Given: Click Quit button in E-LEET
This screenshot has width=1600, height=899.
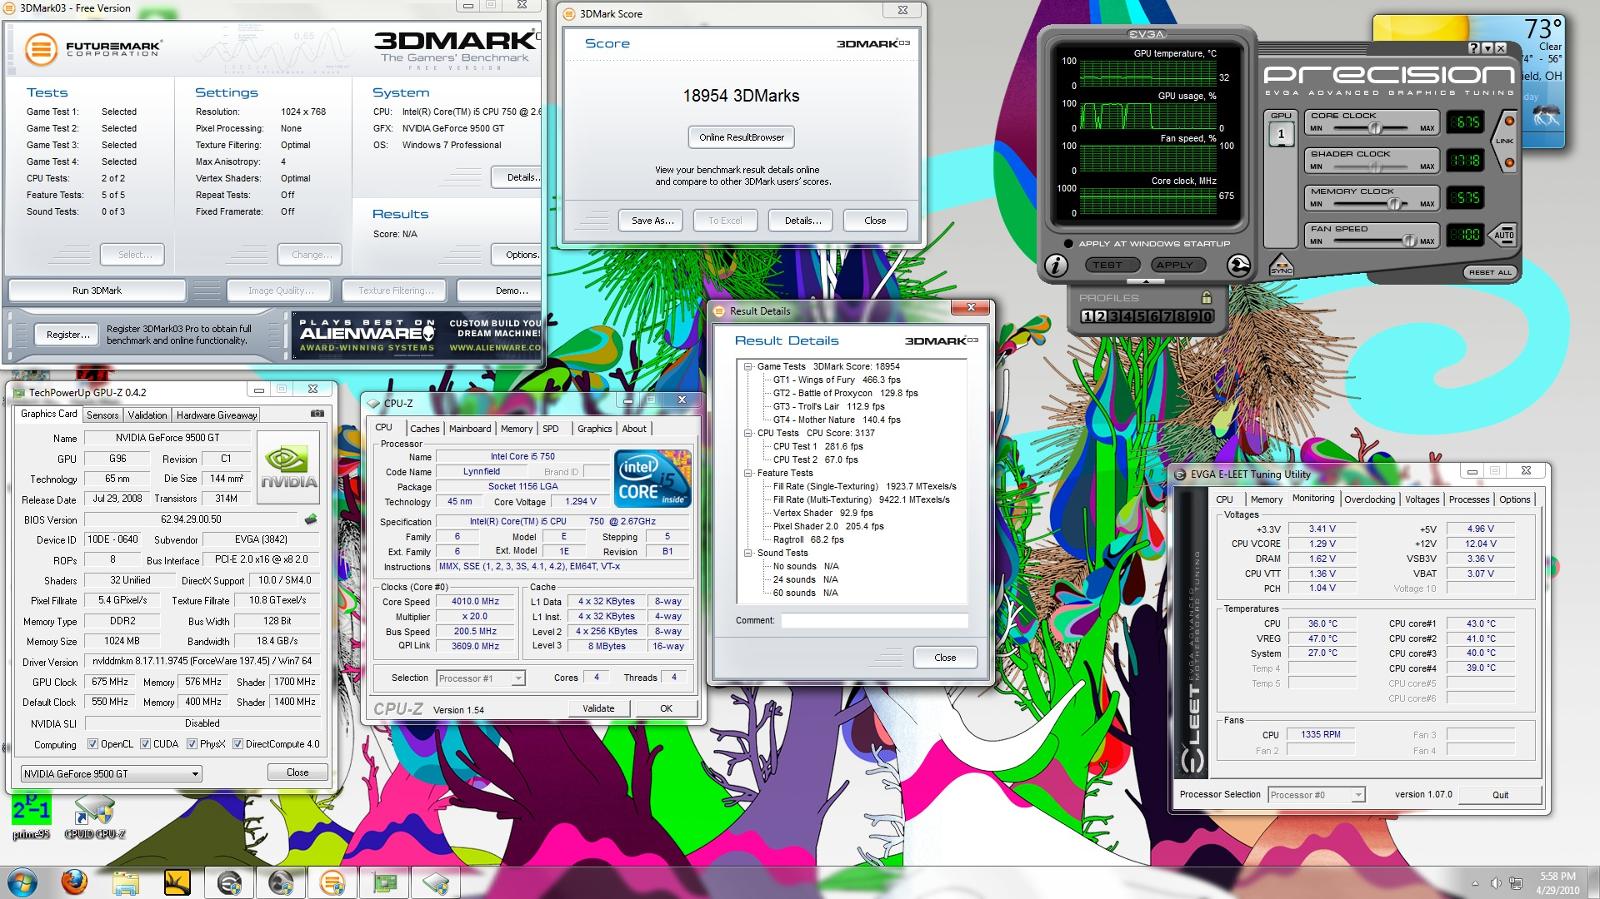Looking at the screenshot, I should coord(1500,795).
